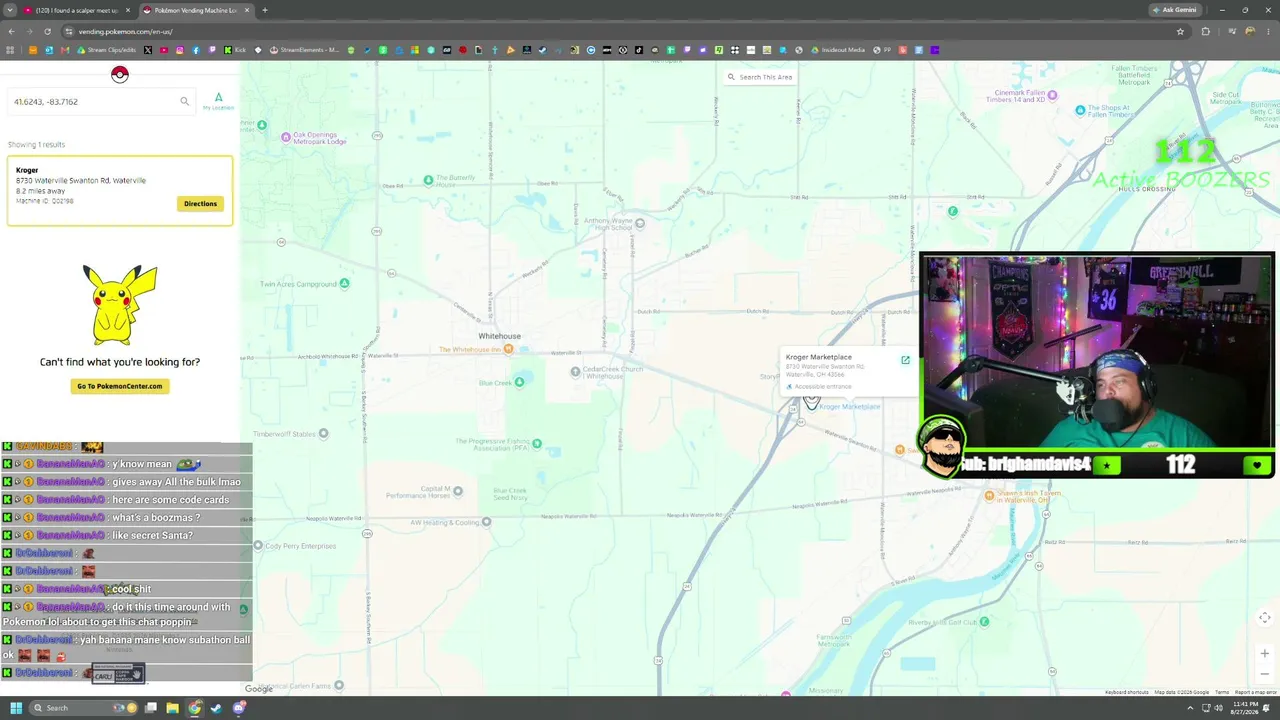The width and height of the screenshot is (1280, 720).
Task: Click the webcam overlay video
Action: click(x=1097, y=352)
